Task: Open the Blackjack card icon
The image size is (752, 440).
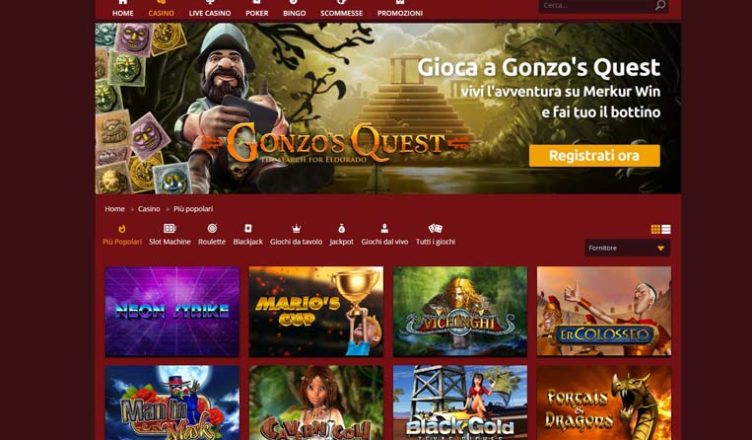Action: click(x=248, y=228)
